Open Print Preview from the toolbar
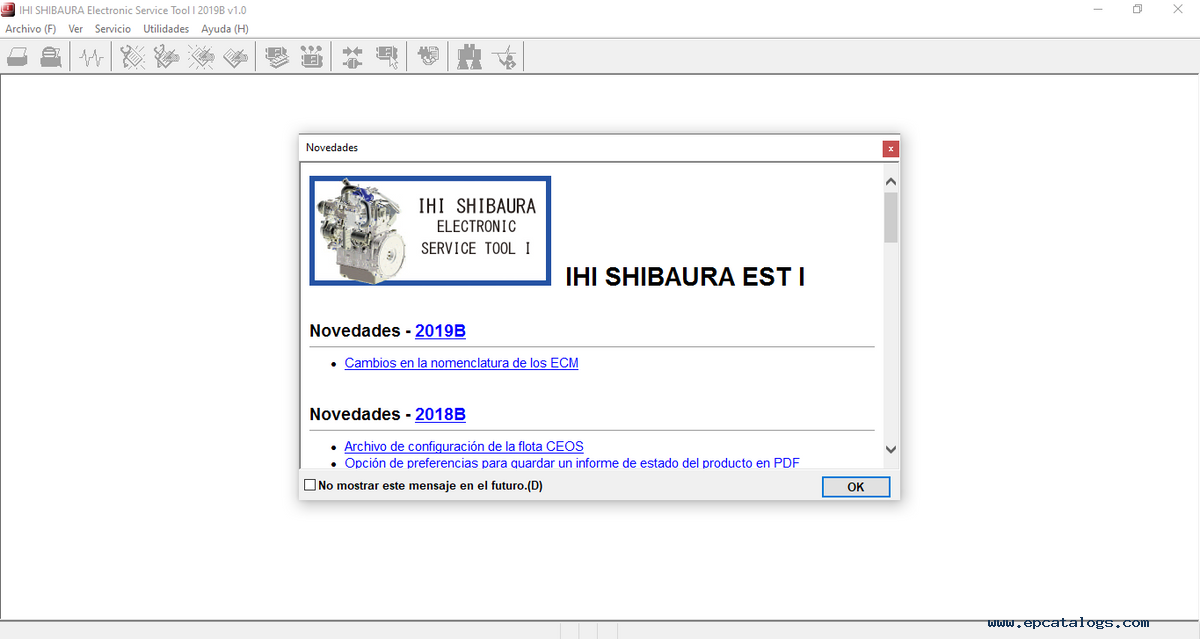This screenshot has height=639, width=1200. [x=50, y=57]
